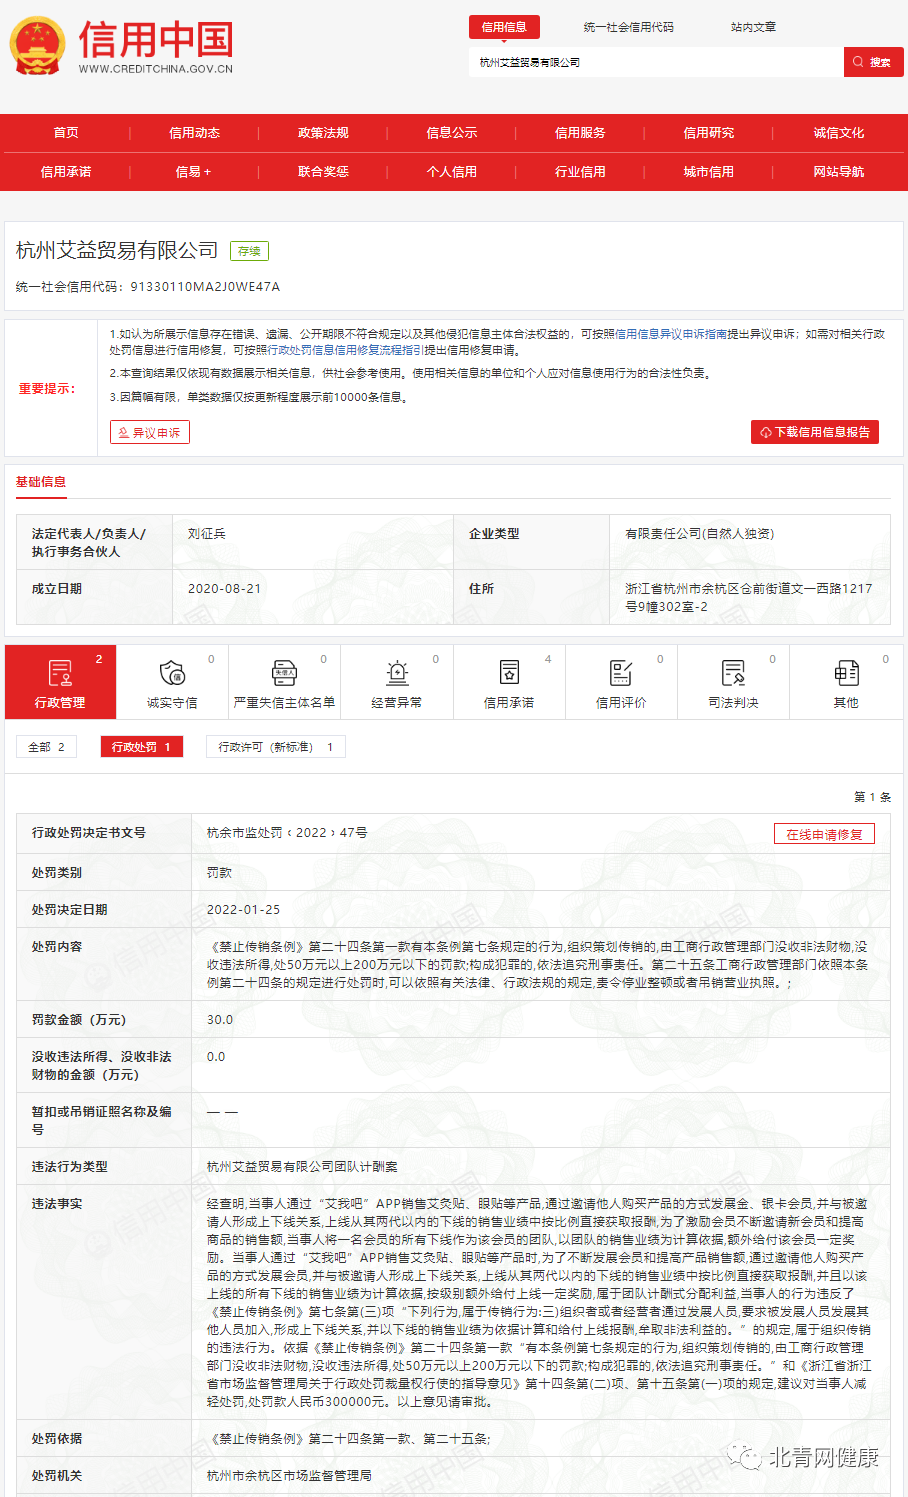The image size is (908, 1497).
Task: Click the company title 杭州艾益贸易有限公司
Action: 117,250
